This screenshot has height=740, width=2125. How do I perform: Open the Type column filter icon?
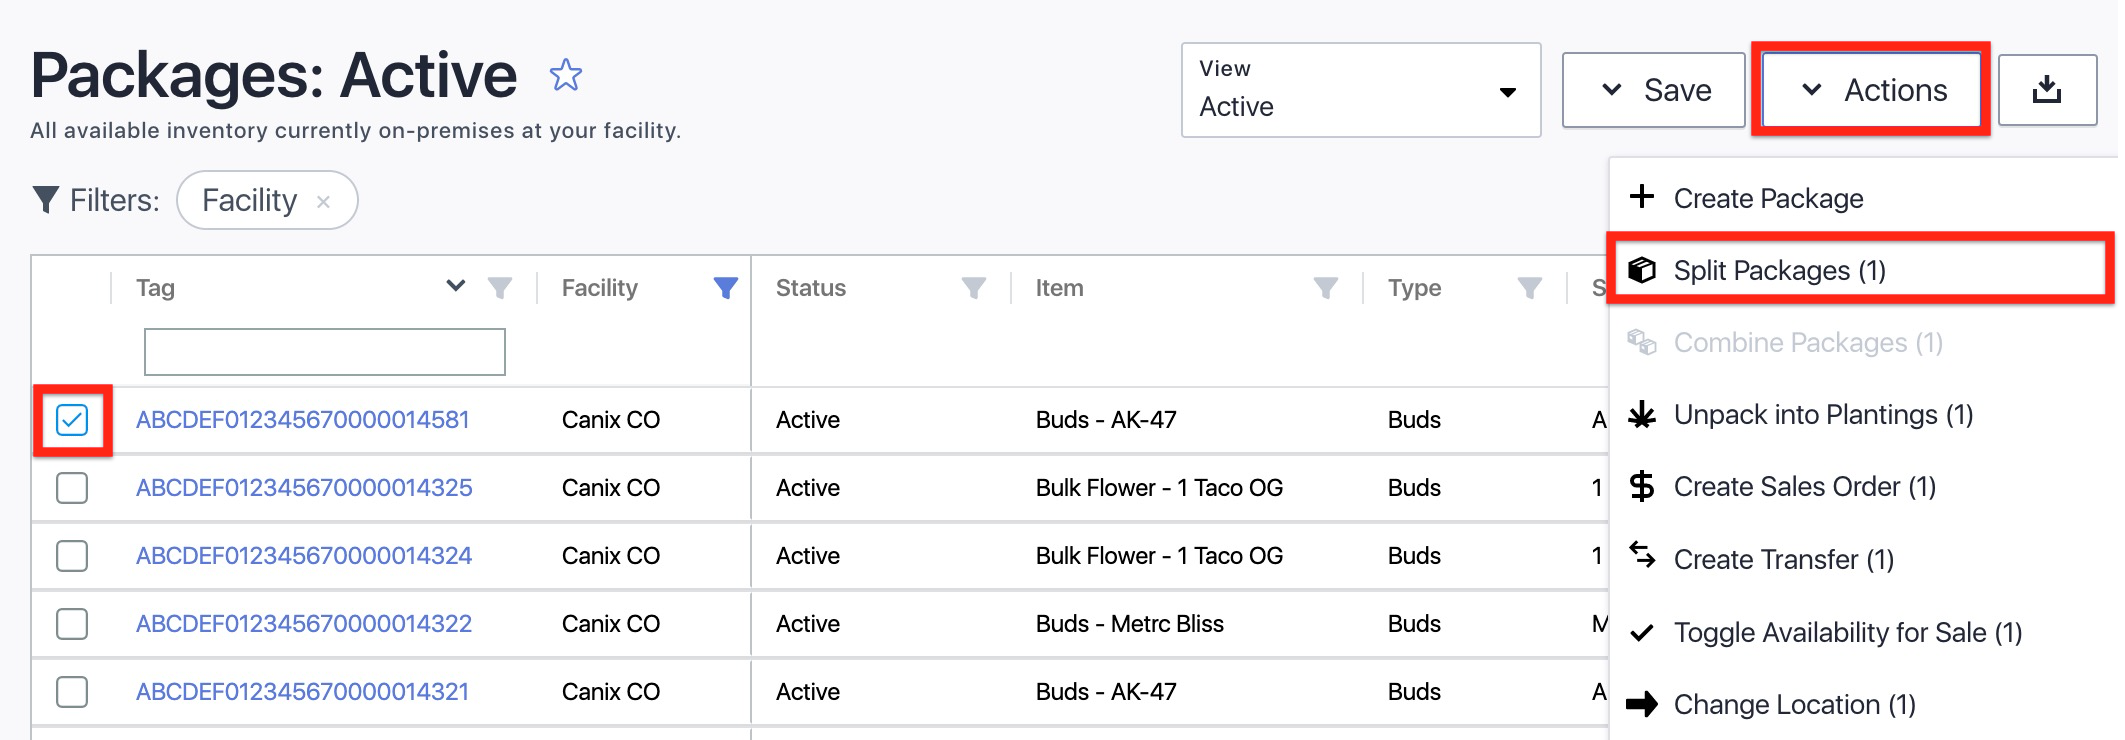(x=1530, y=288)
